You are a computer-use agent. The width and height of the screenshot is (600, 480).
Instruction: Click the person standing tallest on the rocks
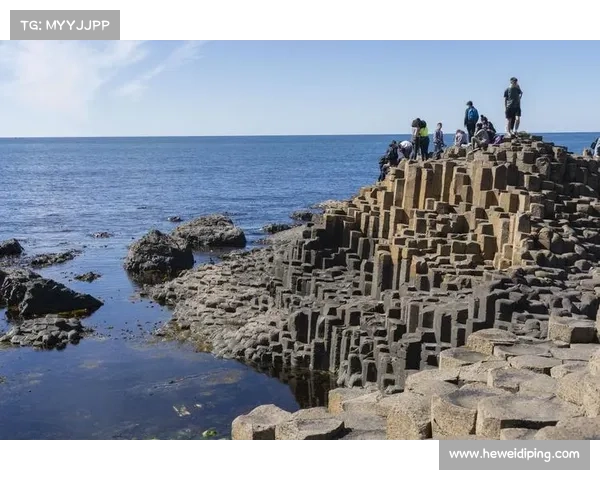(x=512, y=106)
